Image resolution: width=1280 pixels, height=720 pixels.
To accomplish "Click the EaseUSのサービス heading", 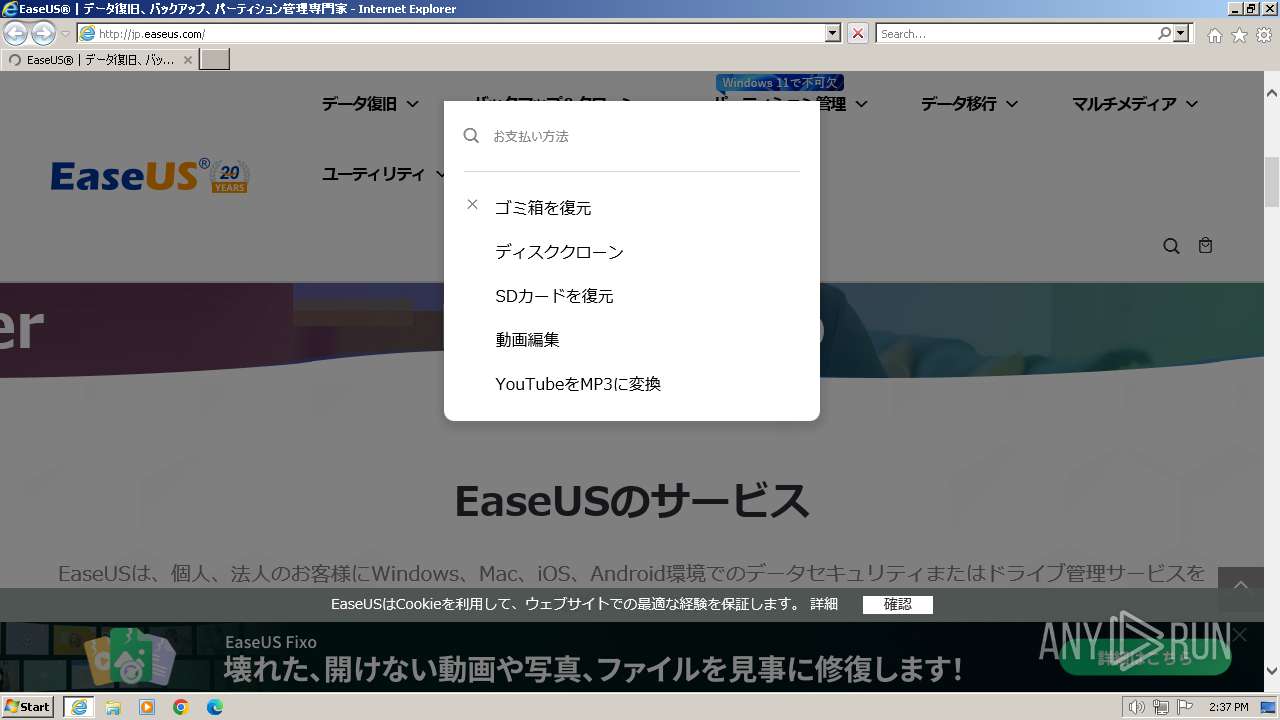I will tap(632, 500).
